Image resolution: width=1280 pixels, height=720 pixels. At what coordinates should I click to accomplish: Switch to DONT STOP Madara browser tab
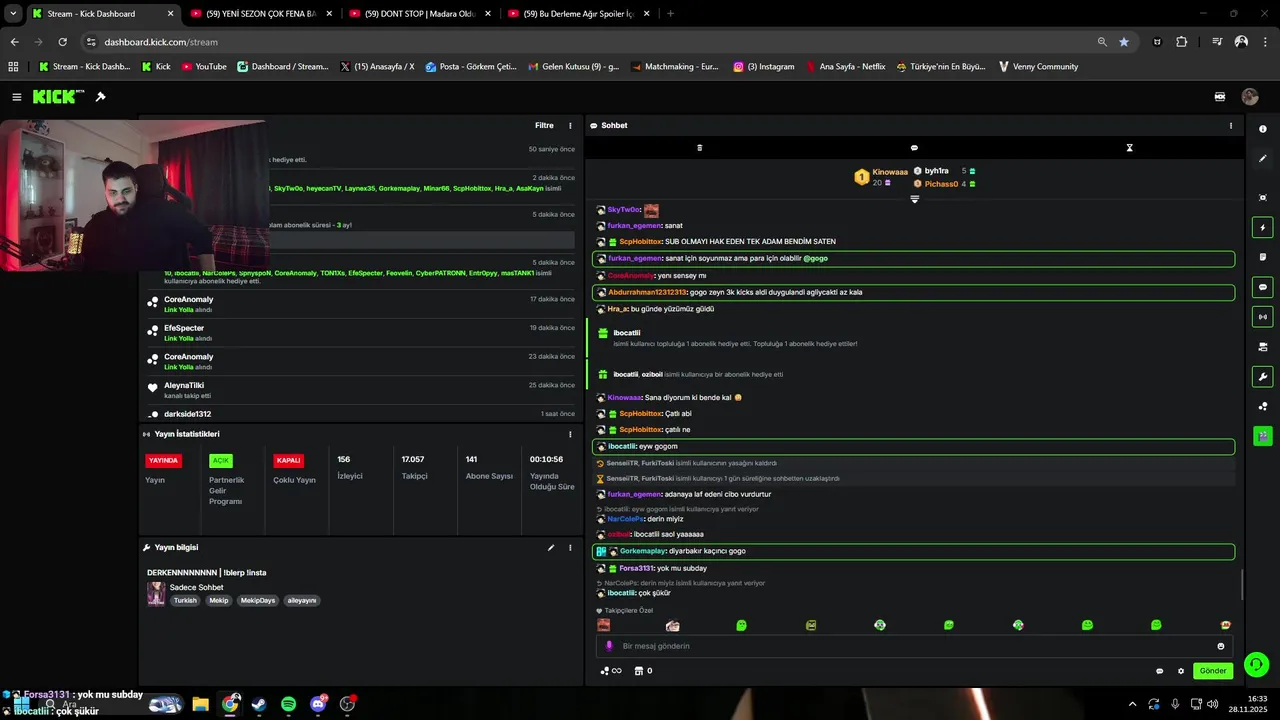click(420, 14)
